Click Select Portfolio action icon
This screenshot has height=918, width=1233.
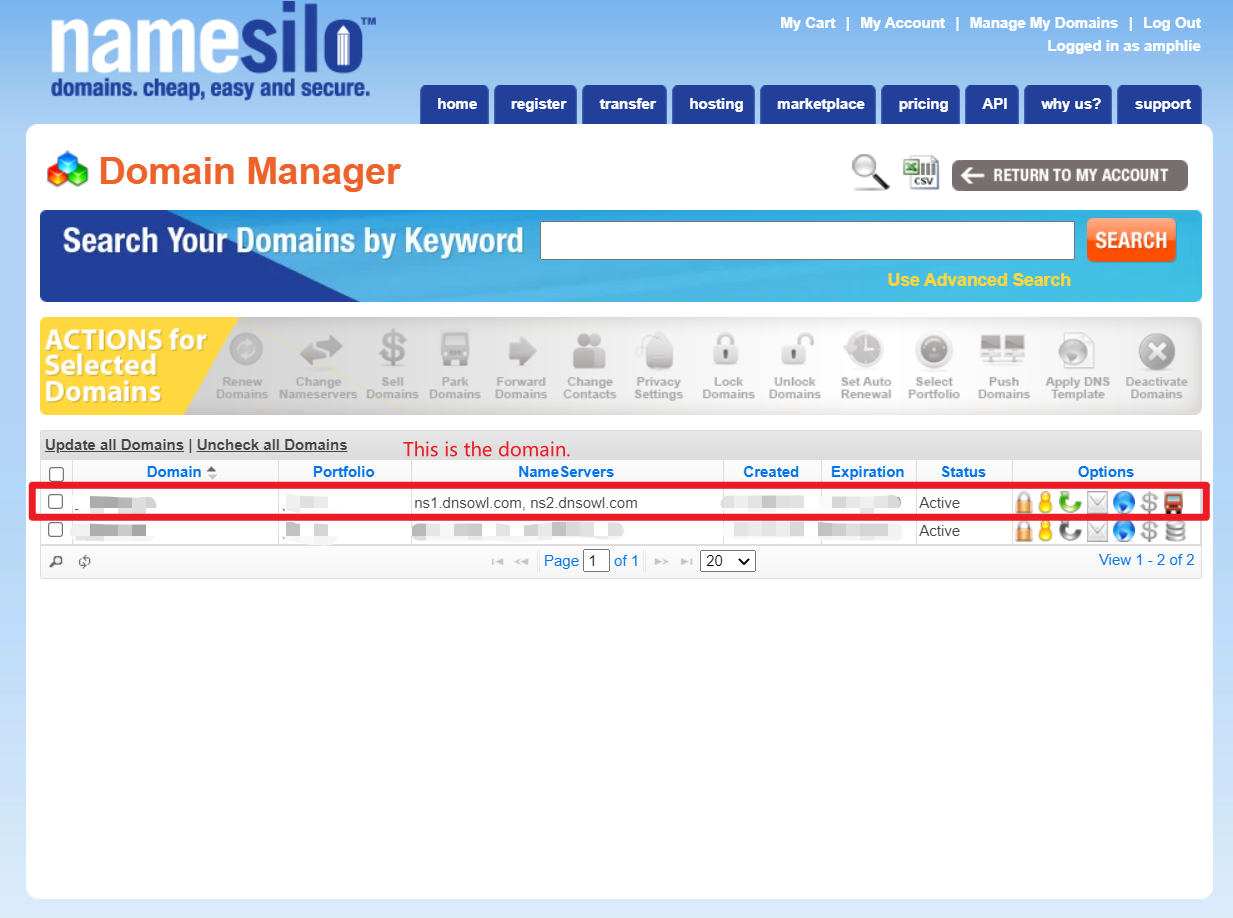coord(934,351)
